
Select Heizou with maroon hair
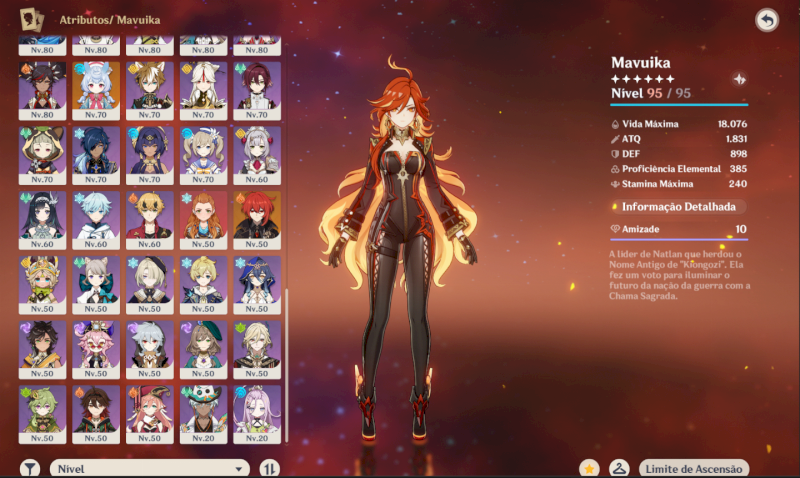pyautogui.click(x=257, y=91)
